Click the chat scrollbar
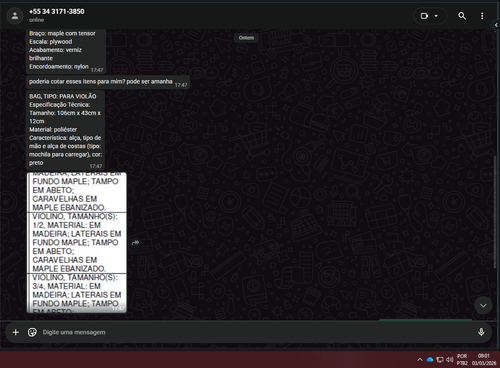 tap(495, 212)
